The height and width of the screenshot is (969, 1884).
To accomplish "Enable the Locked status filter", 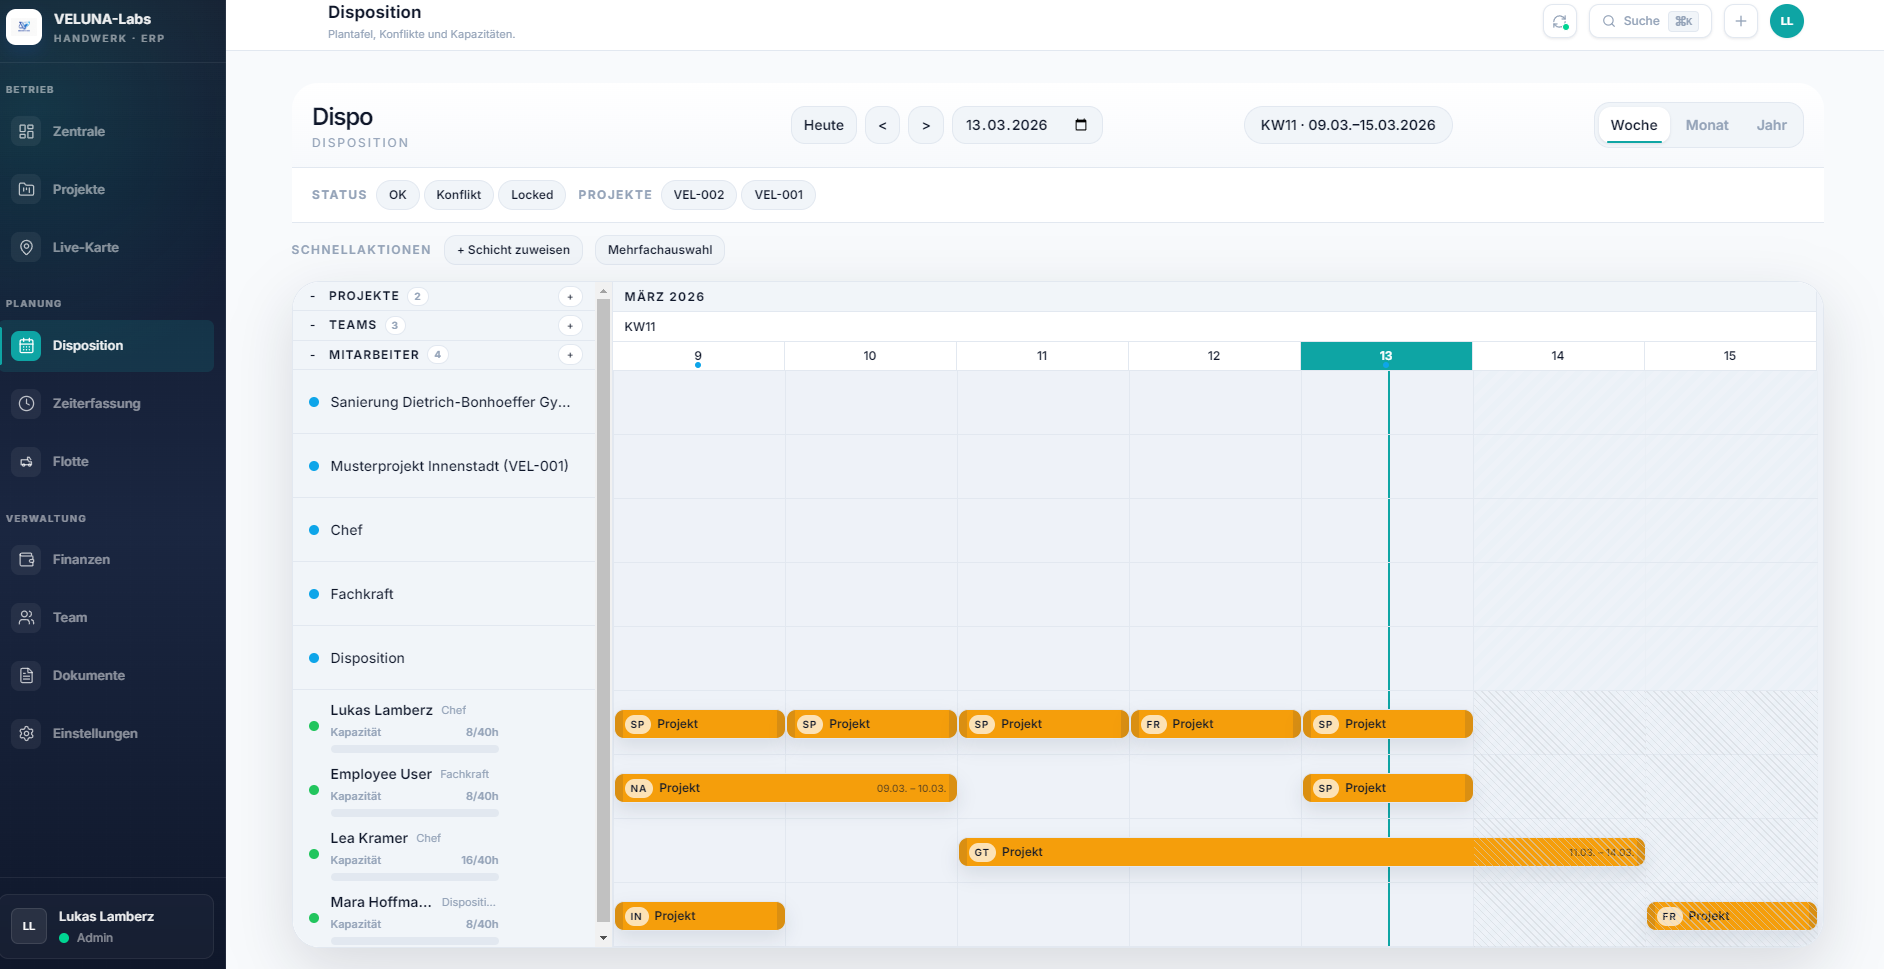I will [531, 194].
